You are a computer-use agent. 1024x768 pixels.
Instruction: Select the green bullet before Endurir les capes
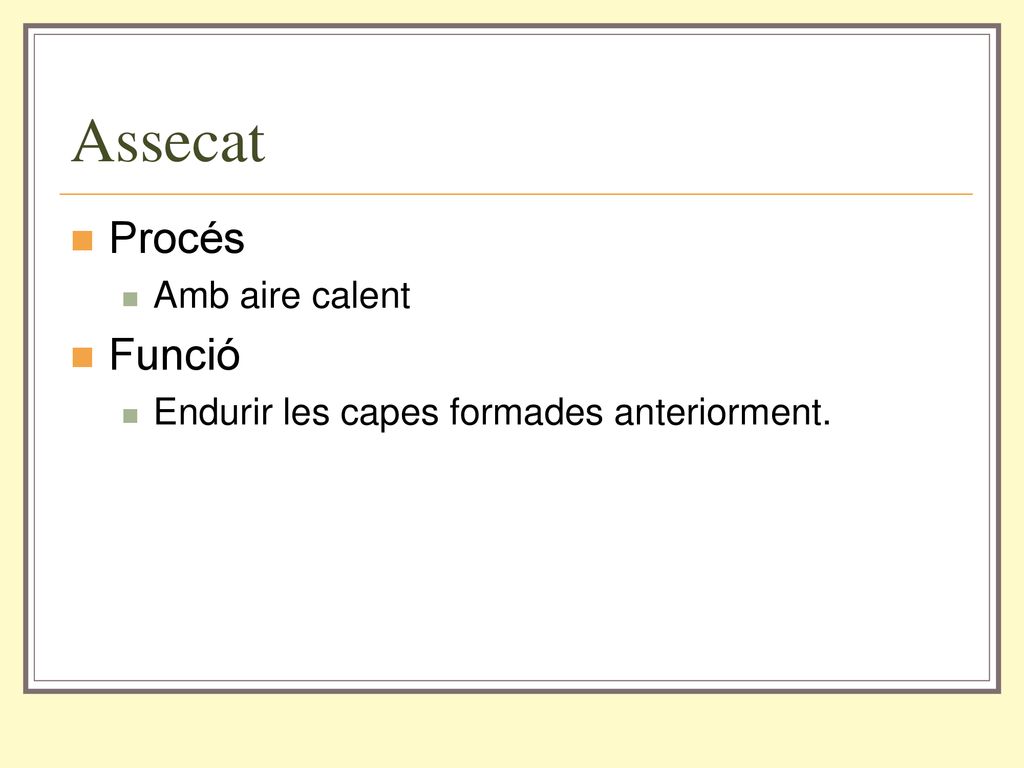130,416
